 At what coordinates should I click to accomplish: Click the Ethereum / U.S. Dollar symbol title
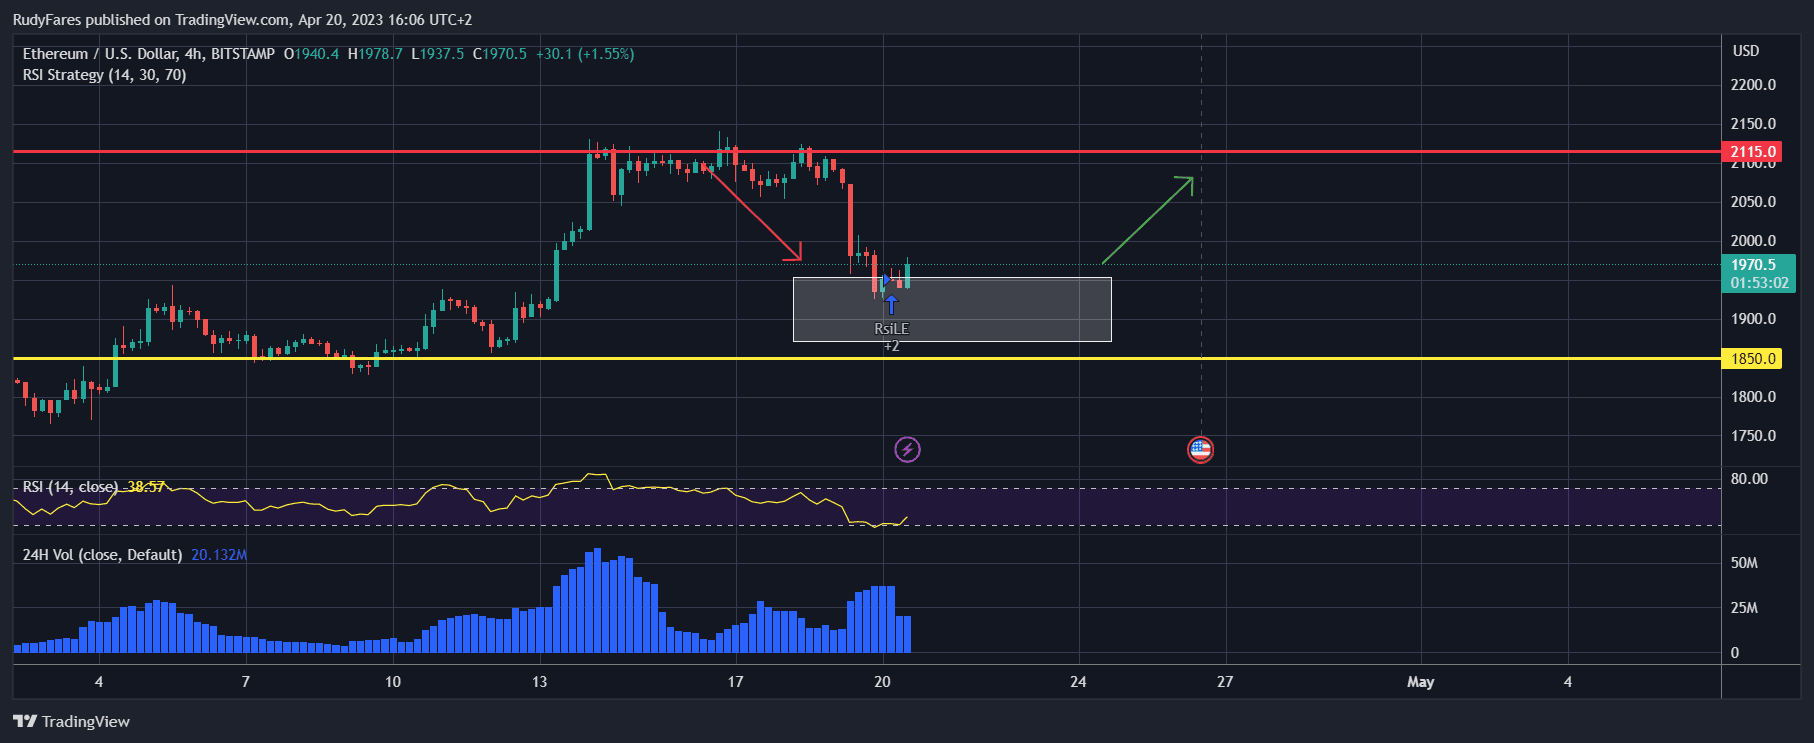(x=100, y=54)
